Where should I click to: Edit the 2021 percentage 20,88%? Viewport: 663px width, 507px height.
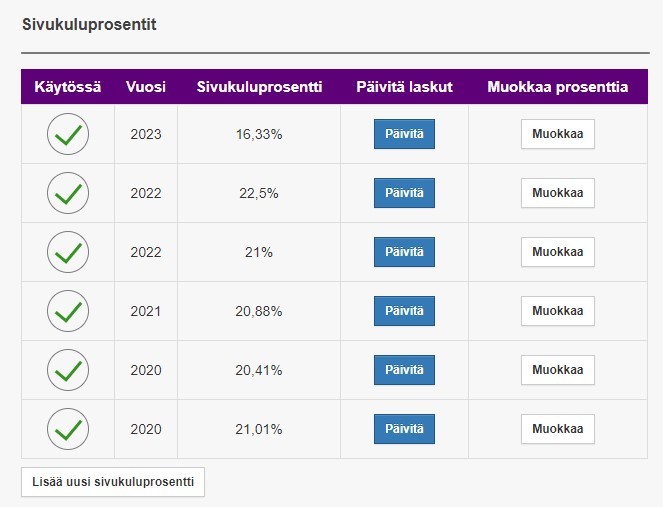(558, 311)
